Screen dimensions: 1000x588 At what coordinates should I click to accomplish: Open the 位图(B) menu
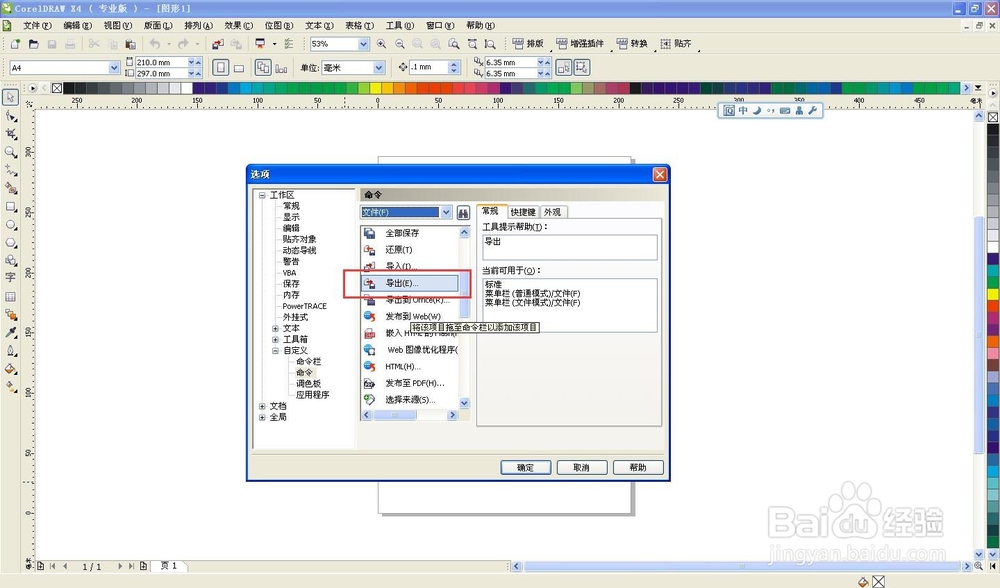(279, 26)
